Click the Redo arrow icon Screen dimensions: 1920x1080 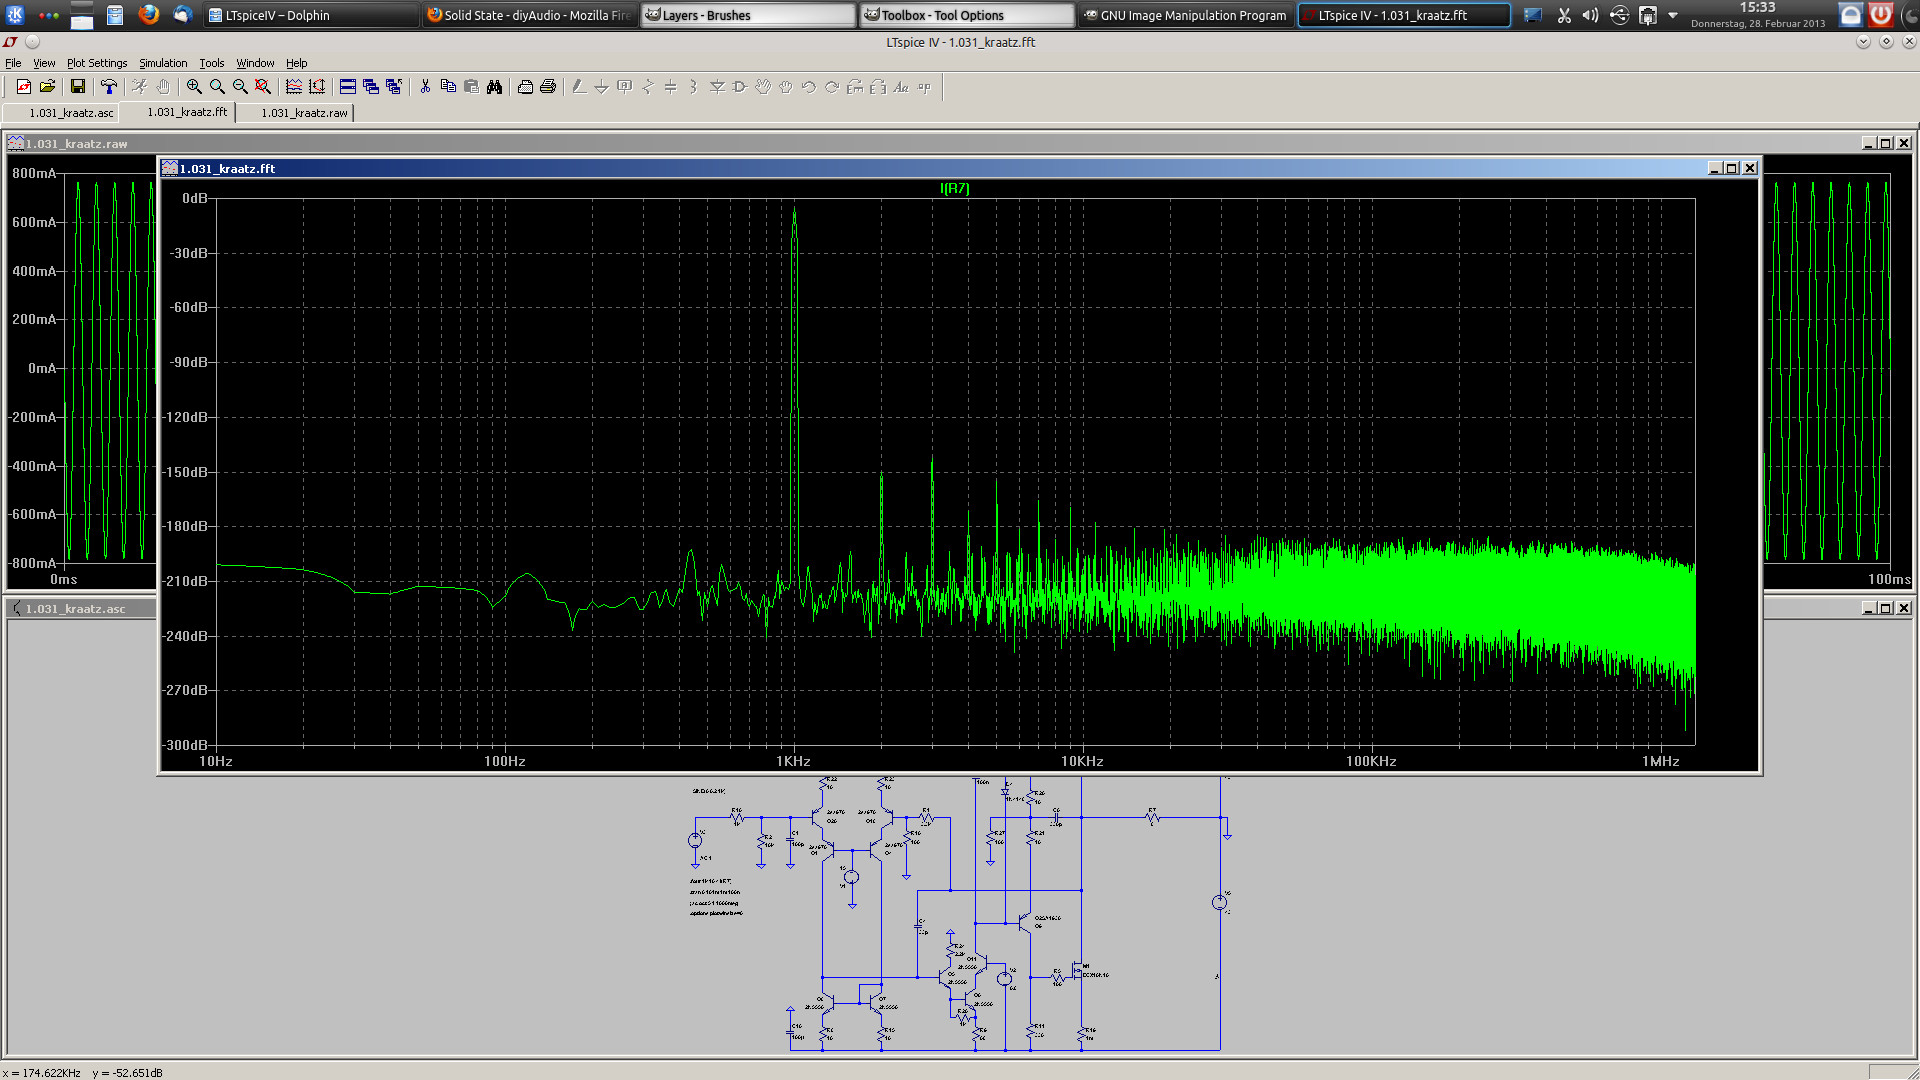tap(832, 87)
